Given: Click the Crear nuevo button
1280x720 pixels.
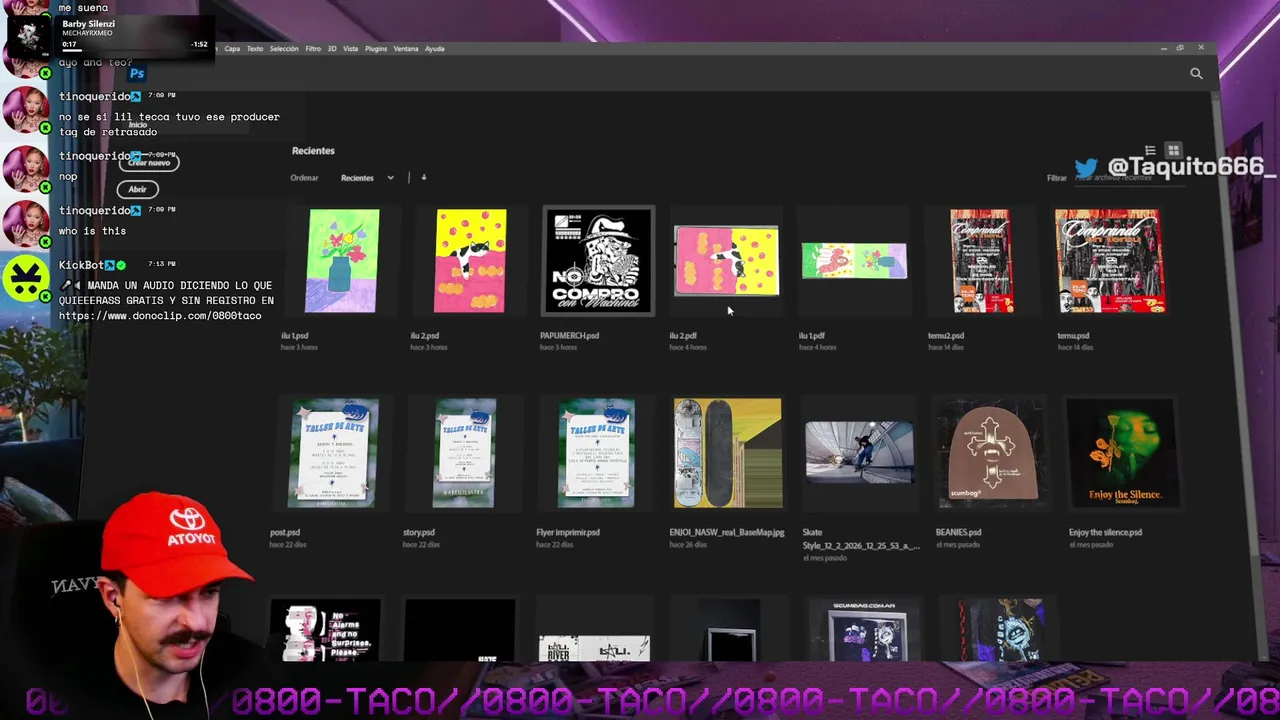Looking at the screenshot, I should pyautogui.click(x=149, y=162).
